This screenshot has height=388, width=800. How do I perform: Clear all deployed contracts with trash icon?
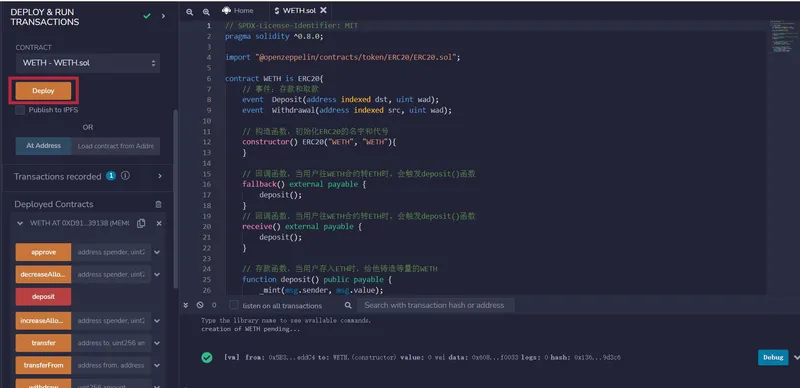click(158, 204)
